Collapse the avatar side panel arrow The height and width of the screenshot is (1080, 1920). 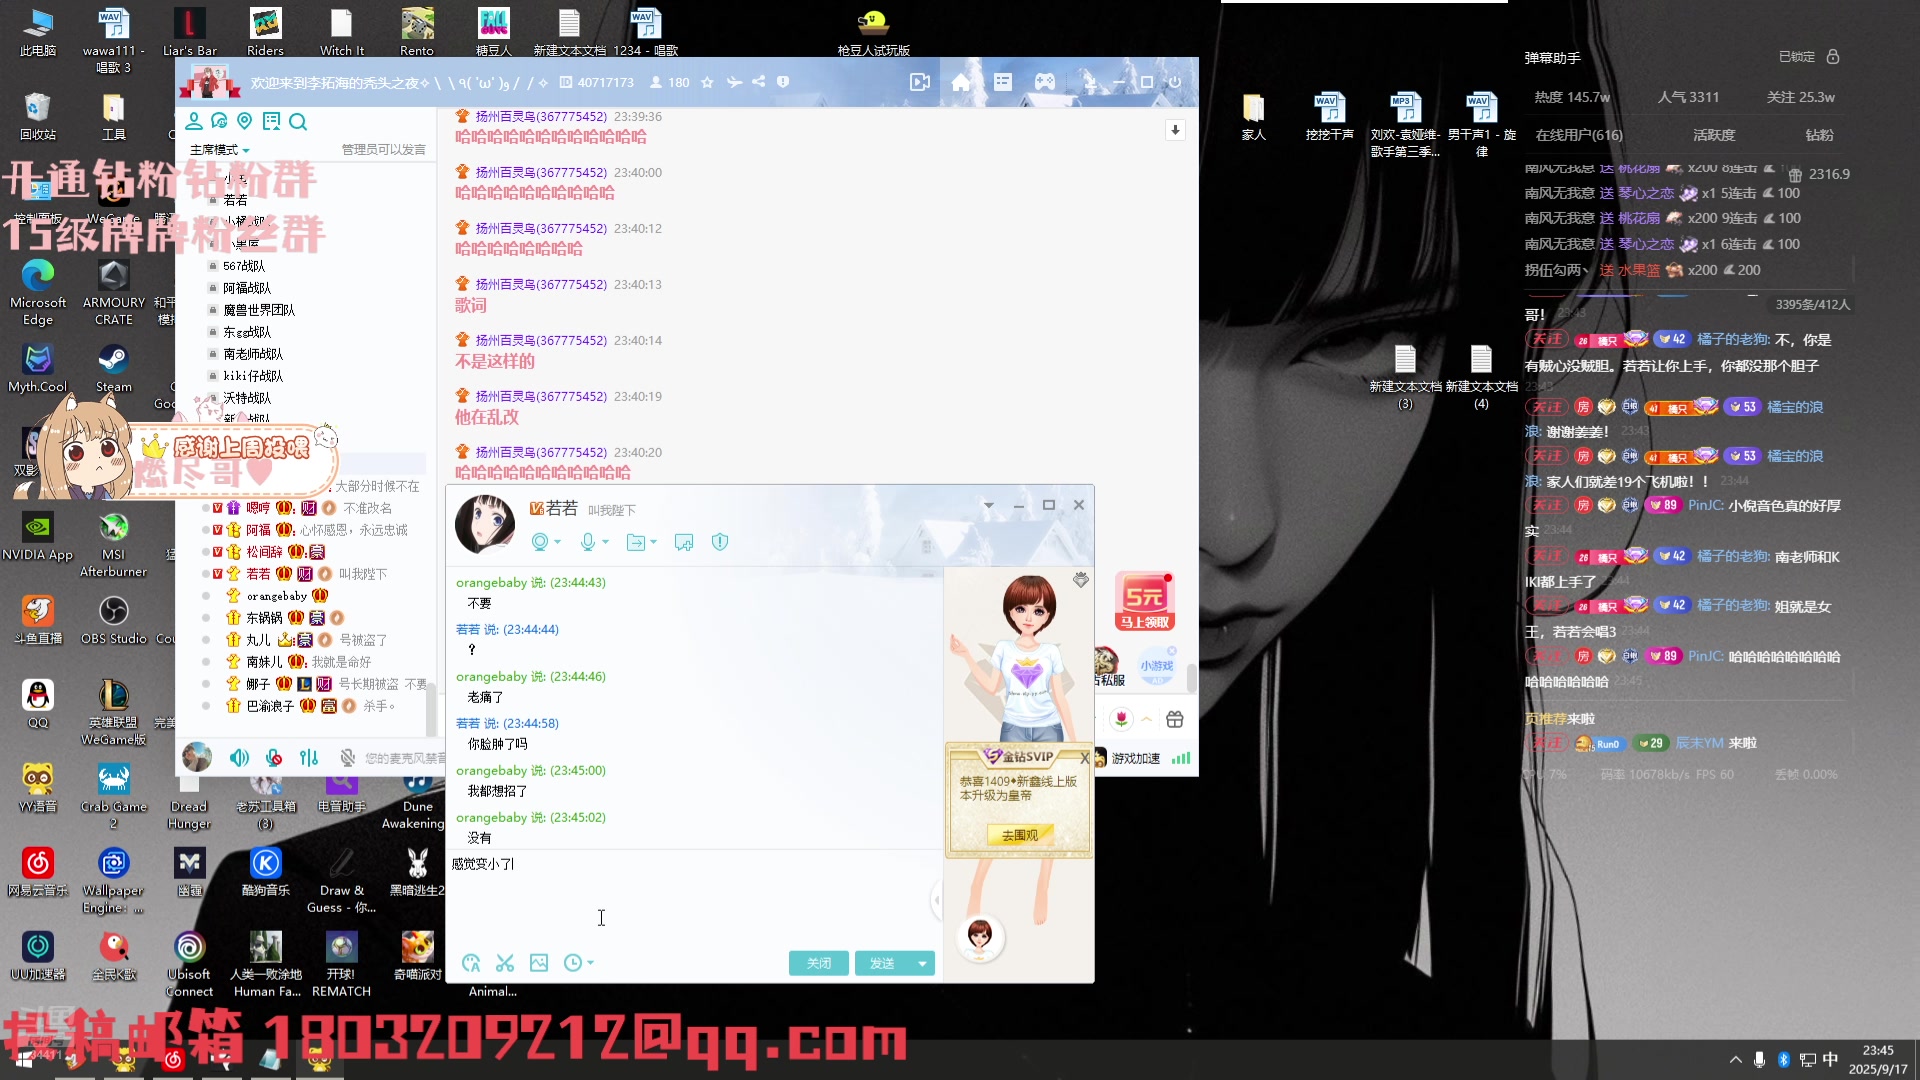(936, 900)
